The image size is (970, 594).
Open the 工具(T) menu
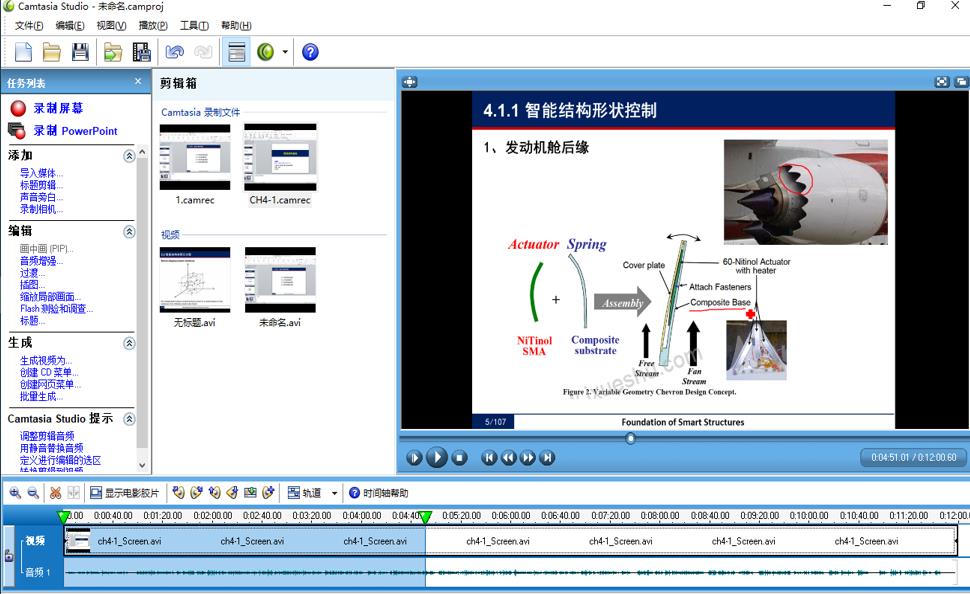coord(194,25)
